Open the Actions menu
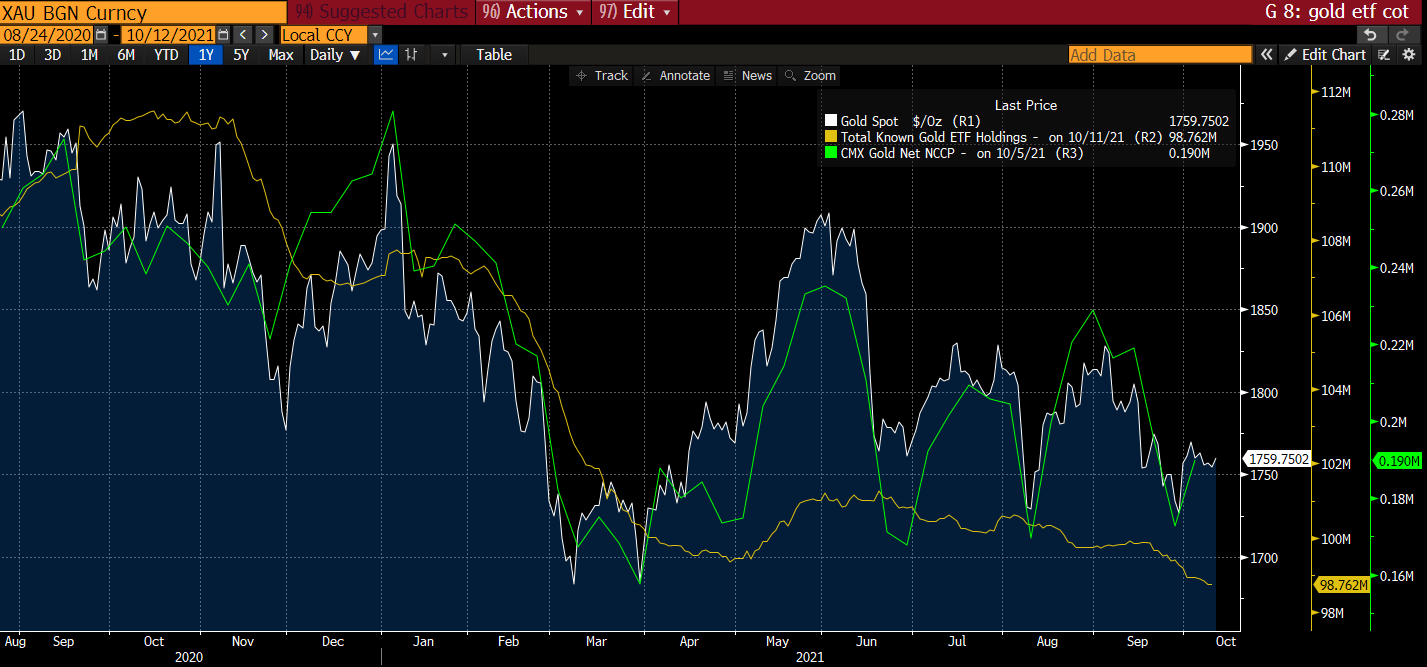Screen dimensions: 1427x667 533,12
